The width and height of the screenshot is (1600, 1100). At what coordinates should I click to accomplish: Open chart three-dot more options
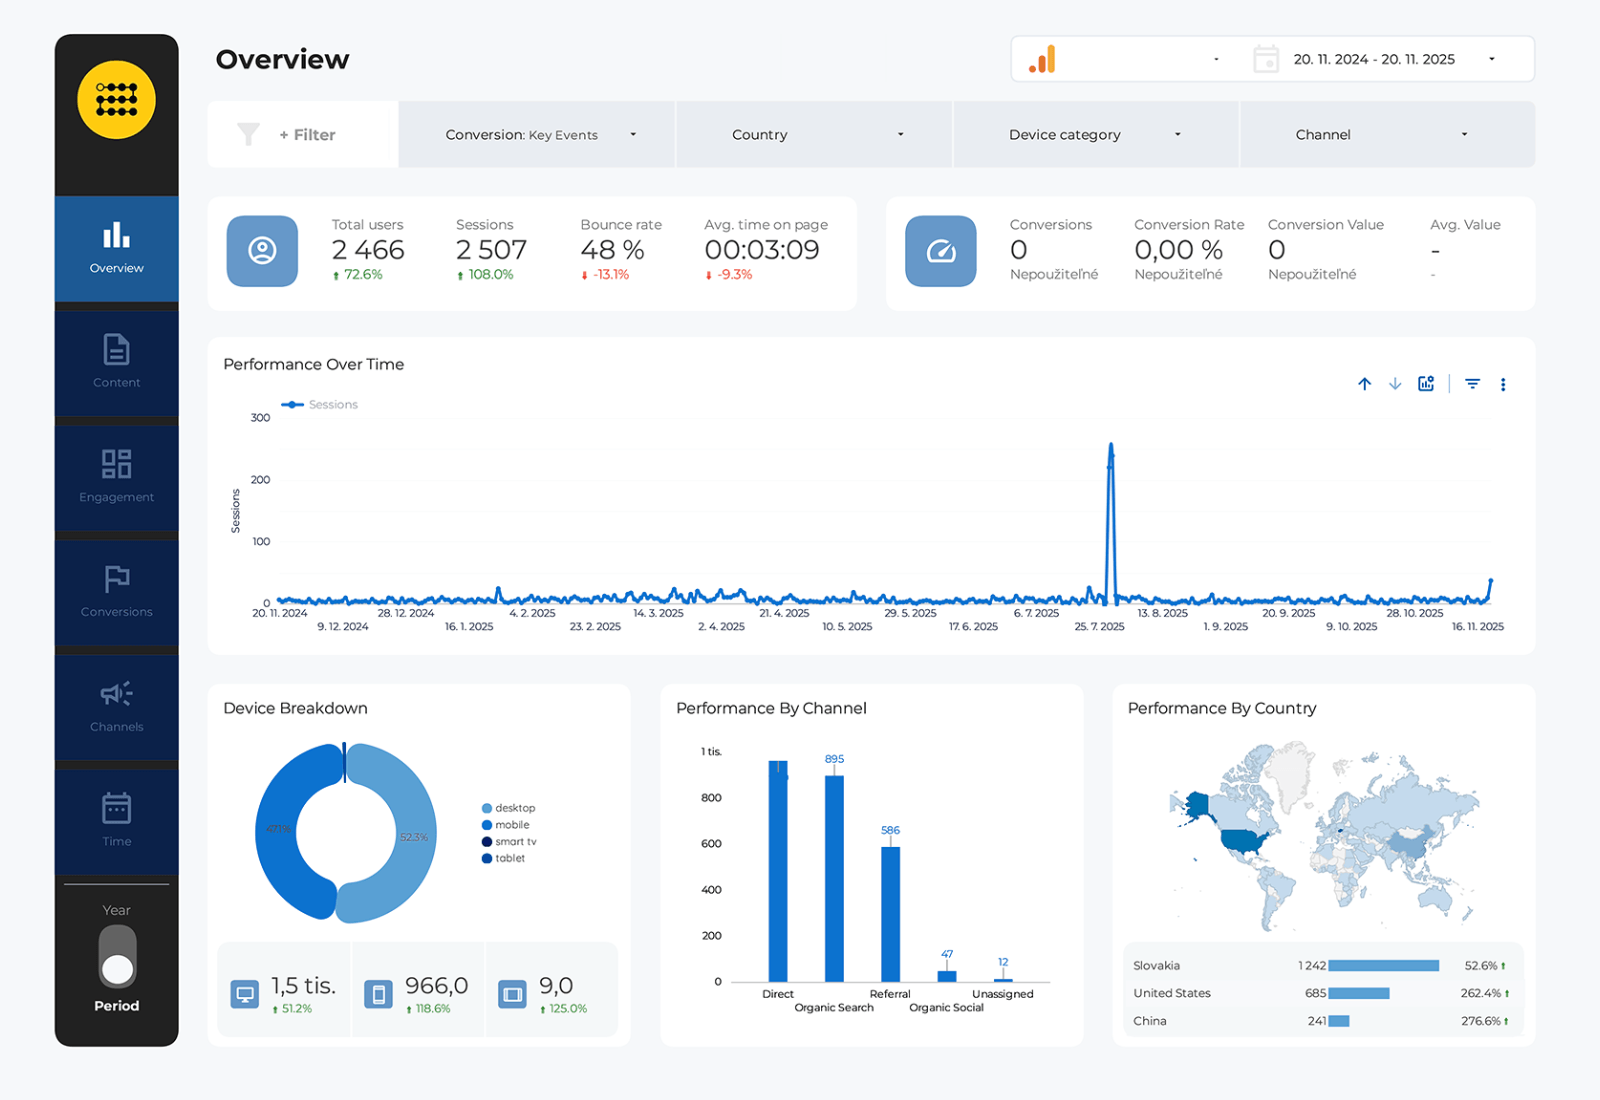pyautogui.click(x=1503, y=384)
